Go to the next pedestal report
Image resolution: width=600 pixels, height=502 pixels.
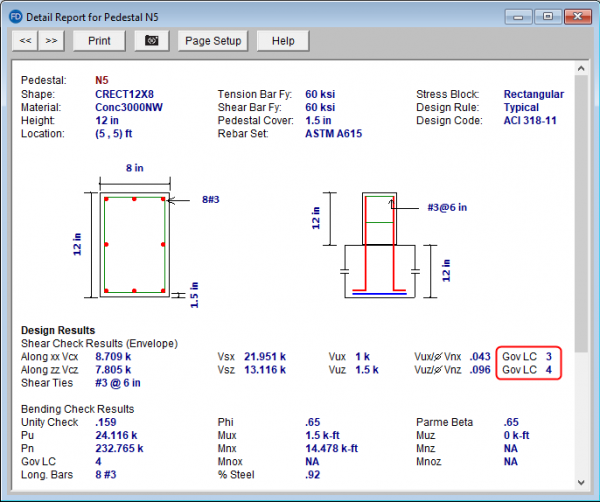[x=51, y=41]
